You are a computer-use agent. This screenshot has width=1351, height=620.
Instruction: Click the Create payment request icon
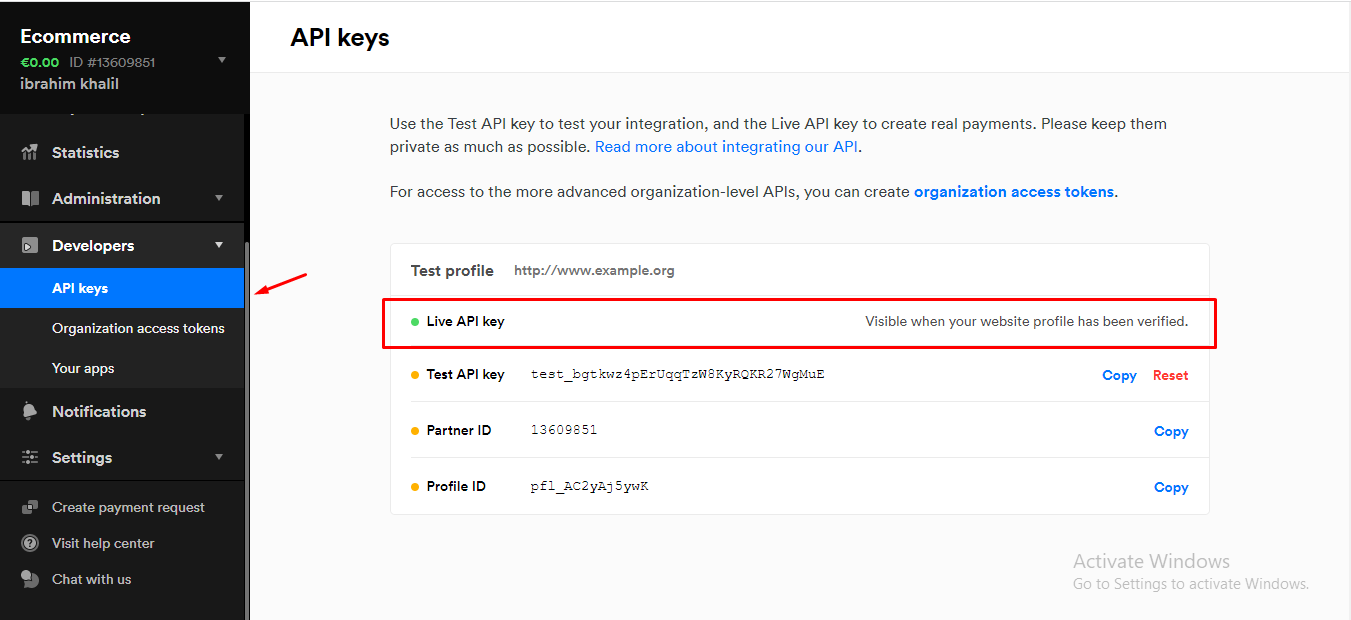click(x=30, y=508)
